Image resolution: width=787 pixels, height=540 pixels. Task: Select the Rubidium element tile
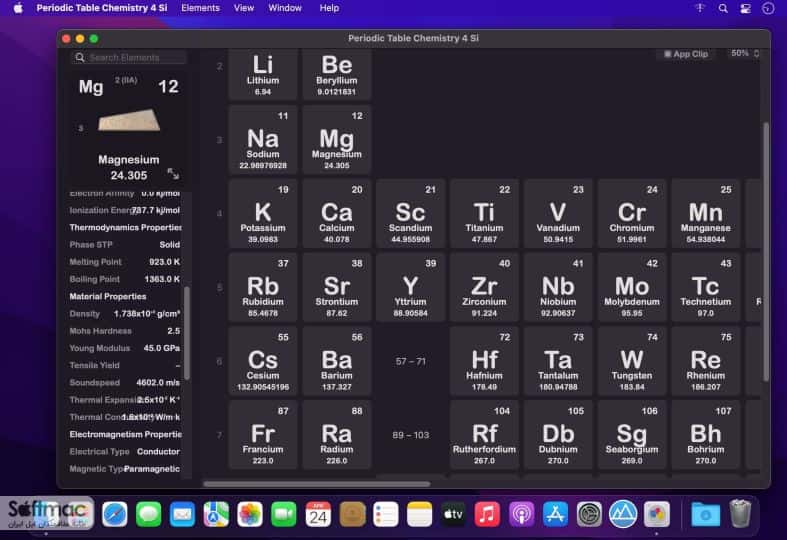(263, 288)
